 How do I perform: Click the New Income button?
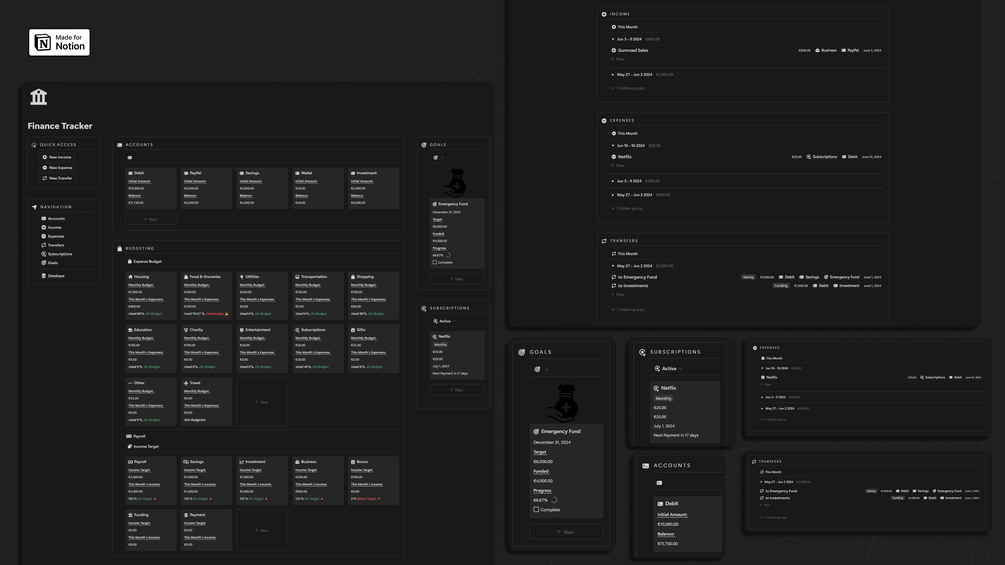click(57, 157)
